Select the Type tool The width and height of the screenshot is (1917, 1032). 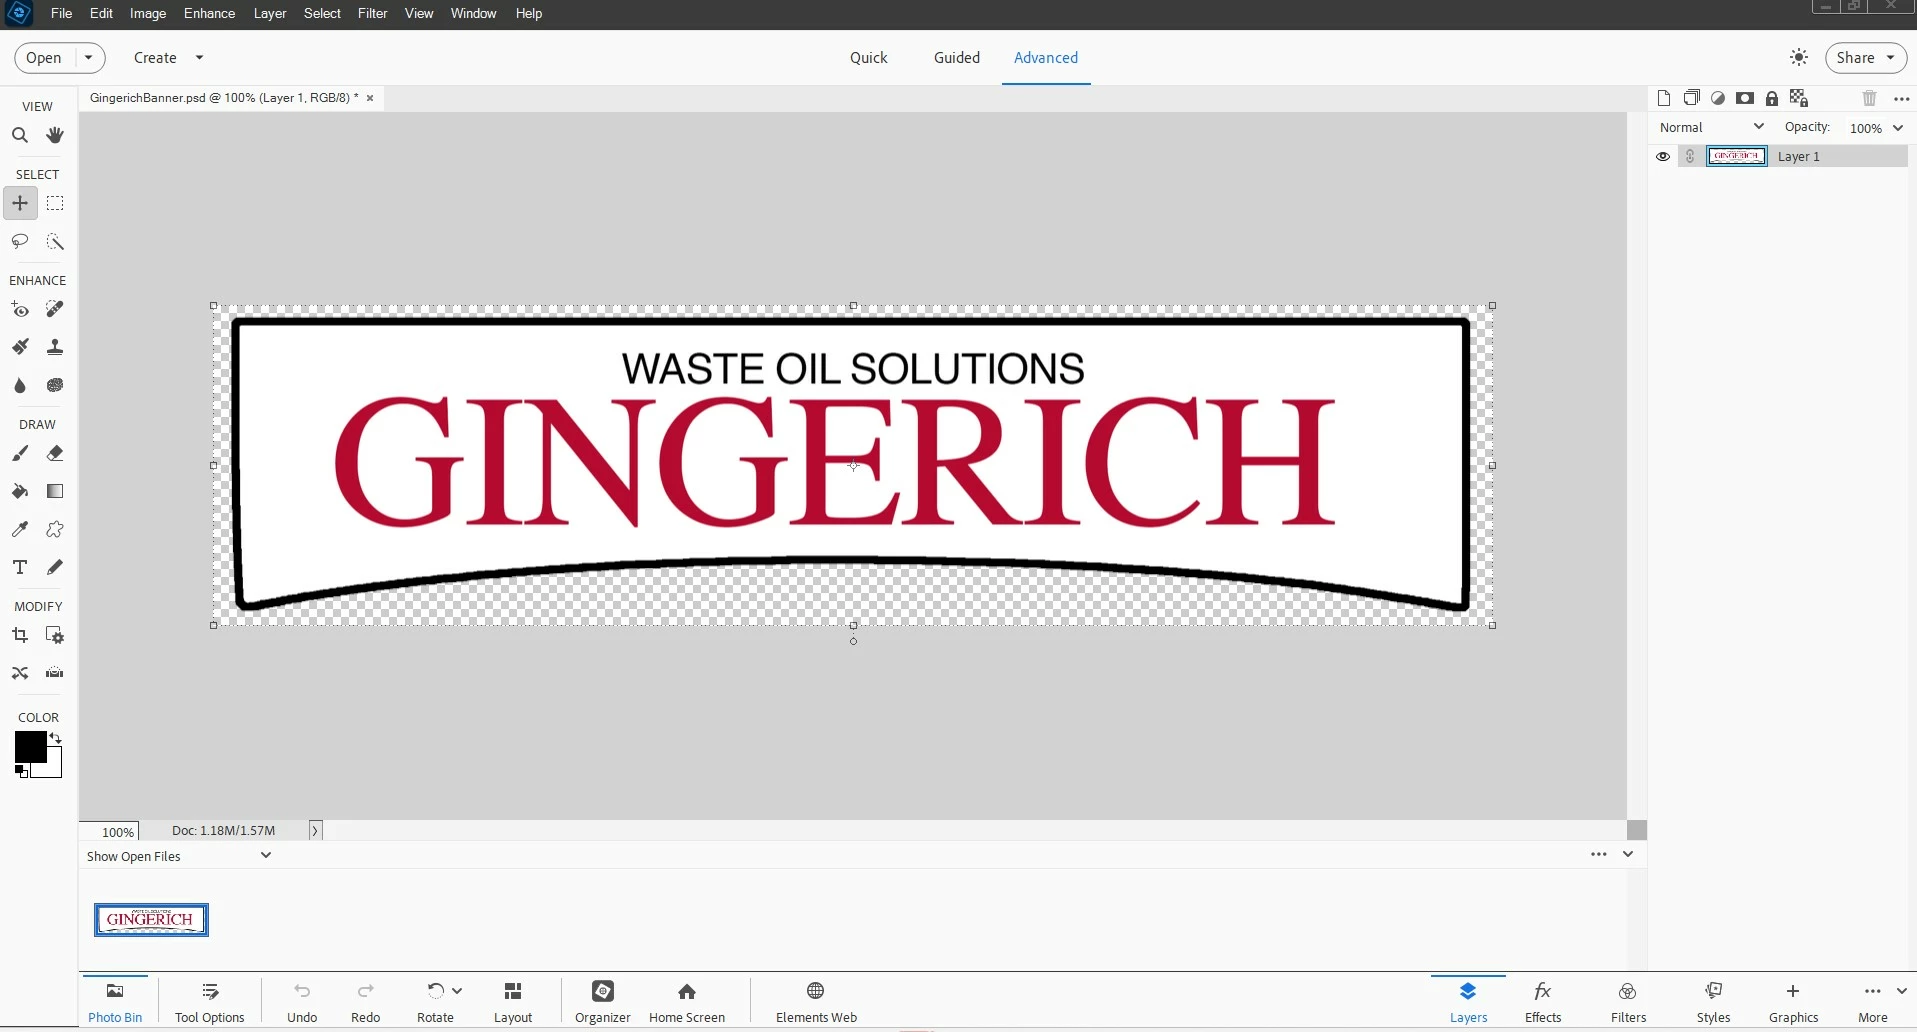20,567
